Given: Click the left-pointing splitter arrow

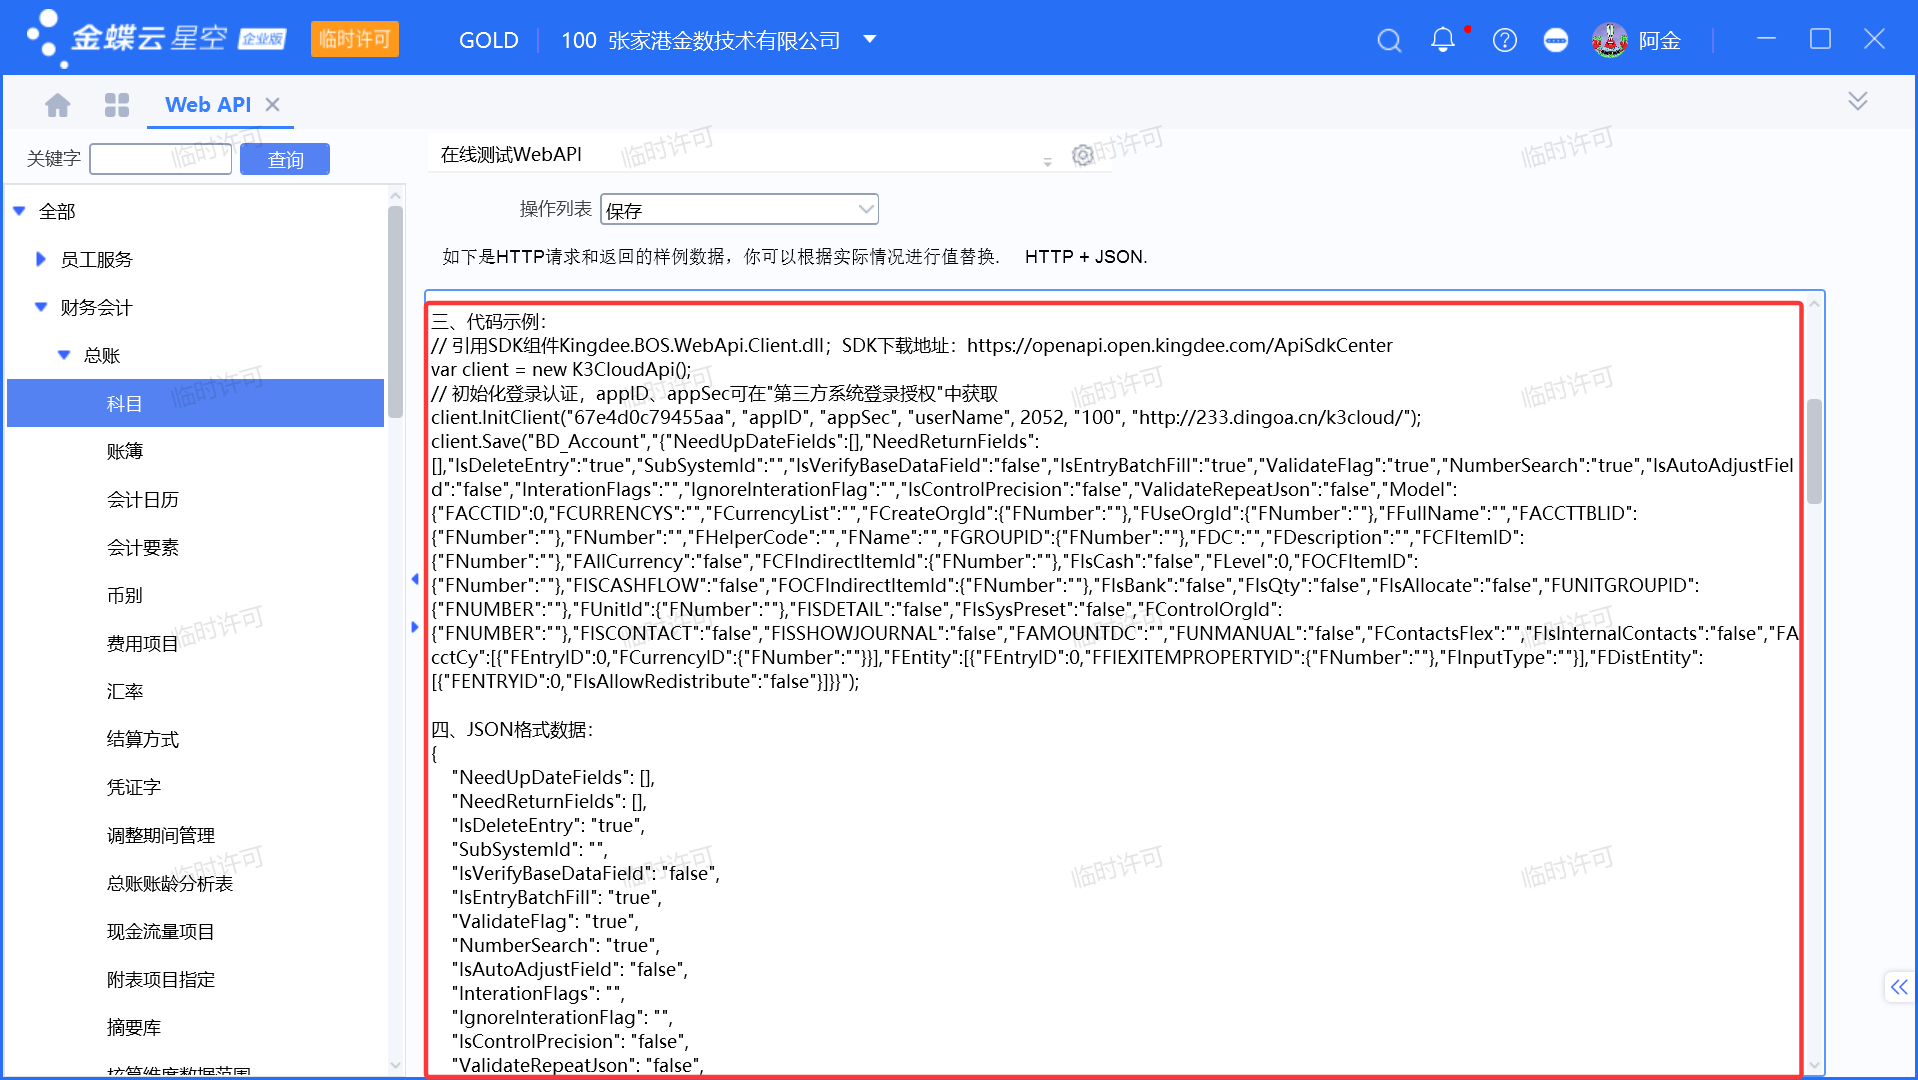Looking at the screenshot, I should coord(415,579).
